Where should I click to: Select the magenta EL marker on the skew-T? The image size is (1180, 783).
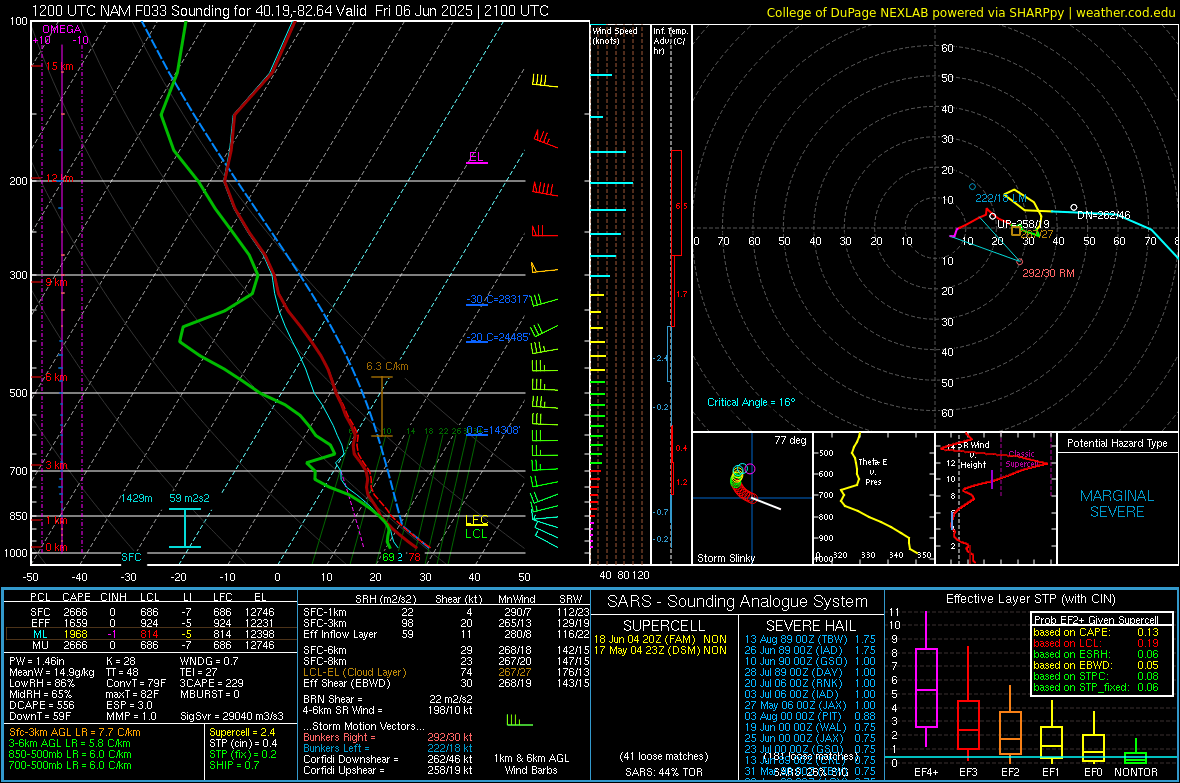[x=476, y=157]
